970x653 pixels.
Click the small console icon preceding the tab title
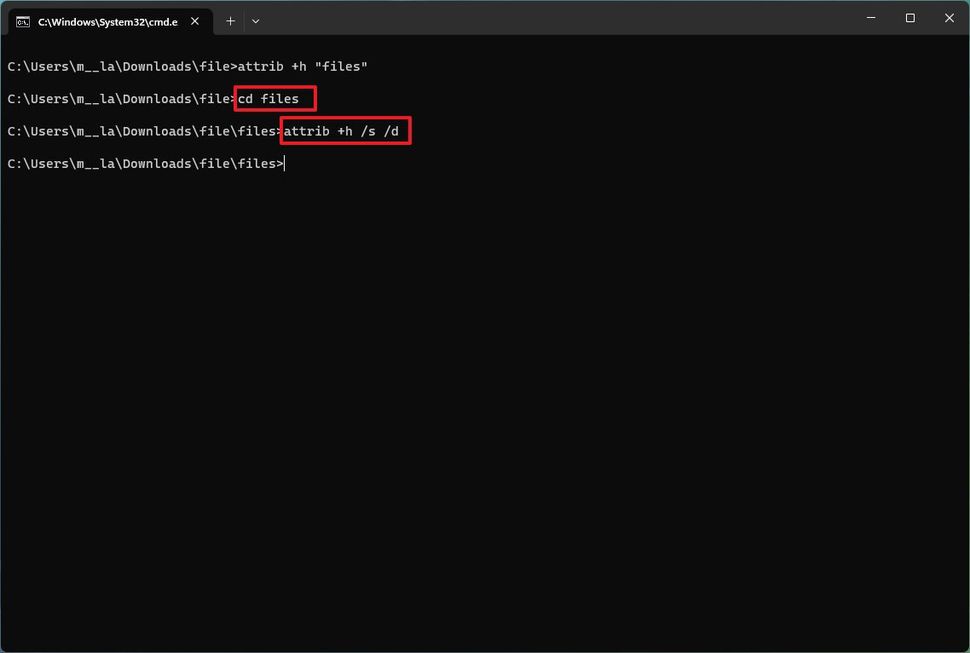22,20
